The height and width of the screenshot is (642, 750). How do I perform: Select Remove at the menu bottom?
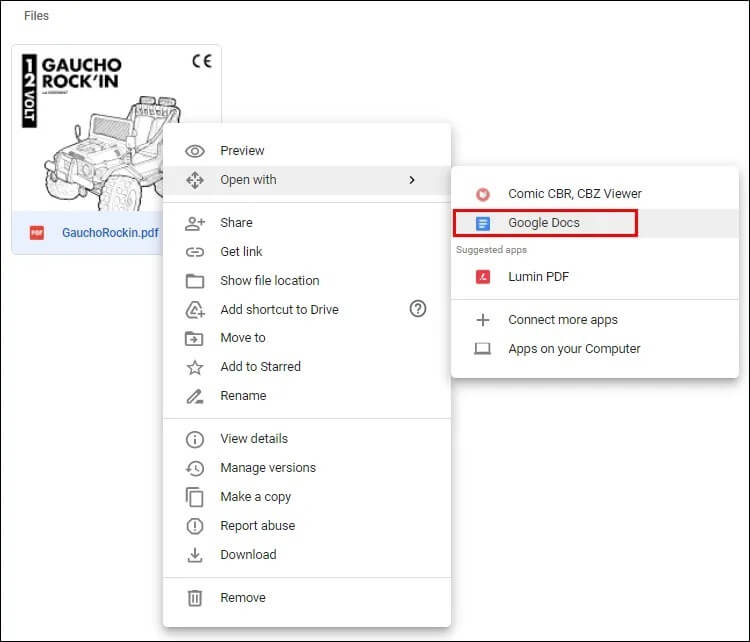click(307, 598)
